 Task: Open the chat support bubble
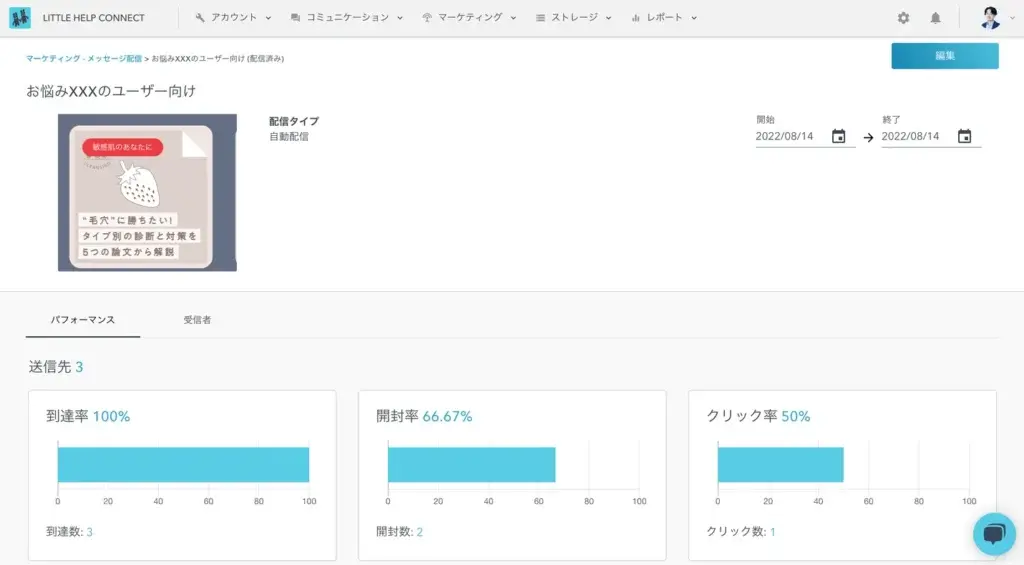pos(994,535)
